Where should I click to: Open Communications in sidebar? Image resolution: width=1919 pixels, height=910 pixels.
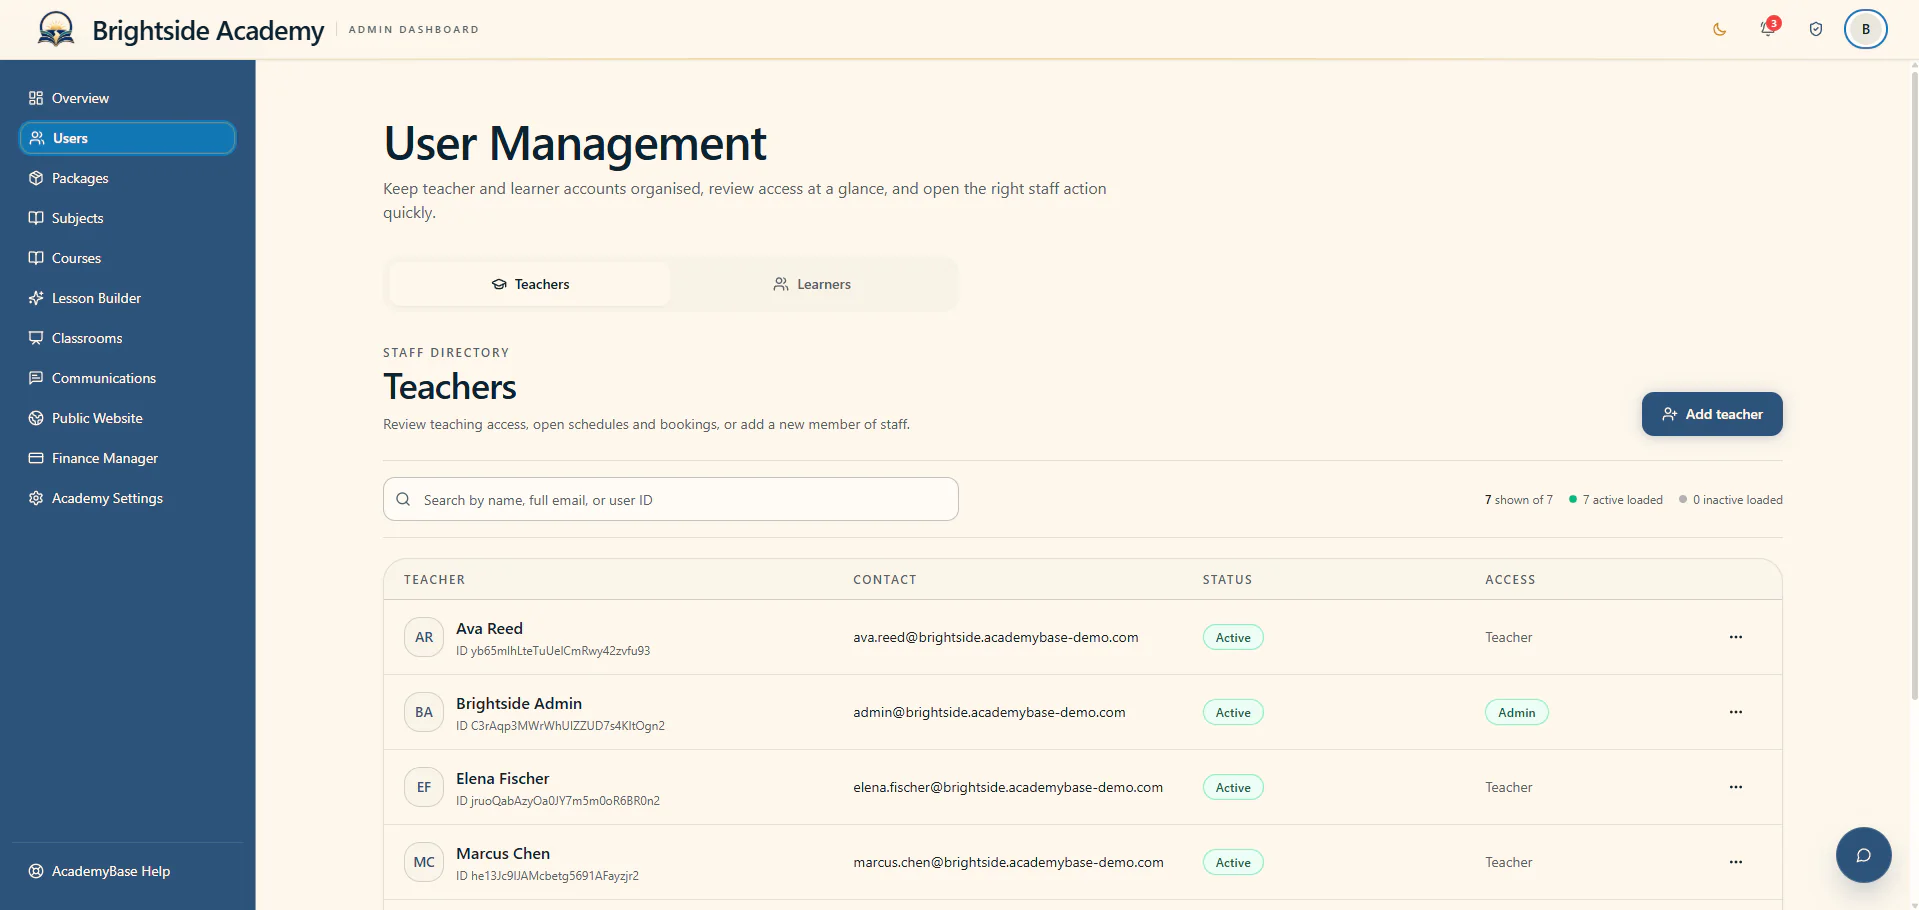point(128,378)
